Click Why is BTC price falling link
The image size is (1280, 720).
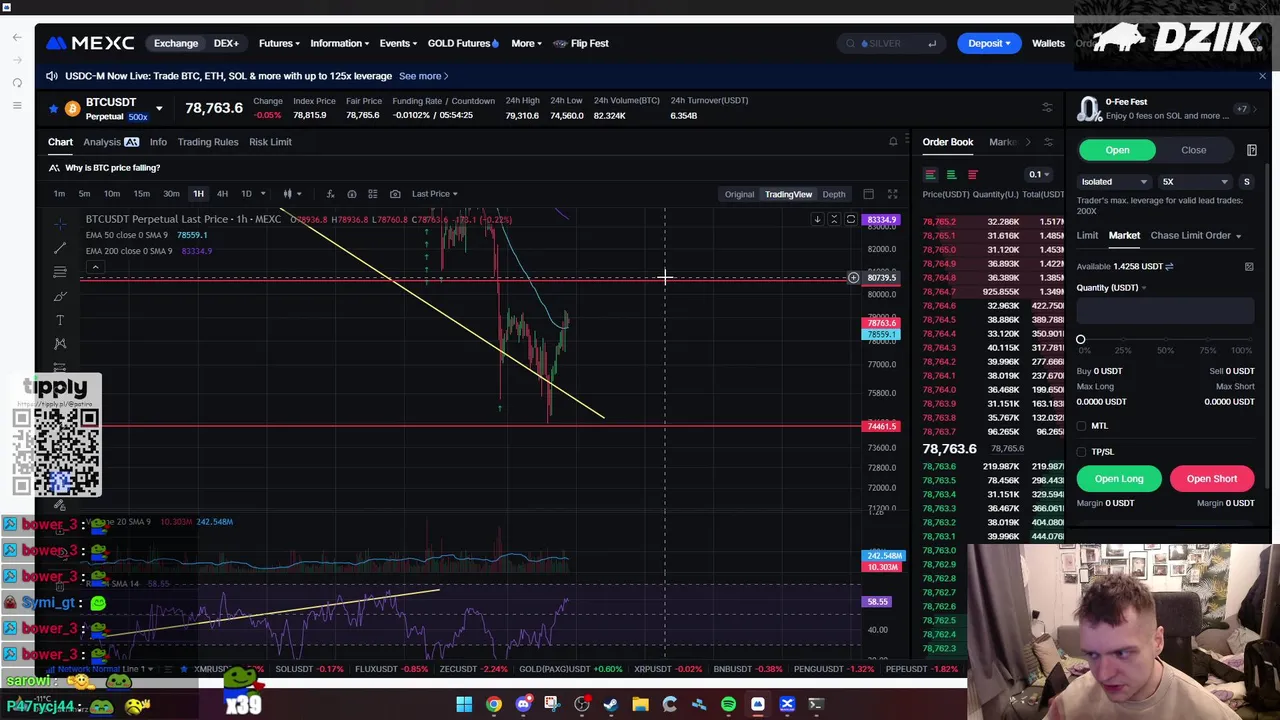(112, 168)
